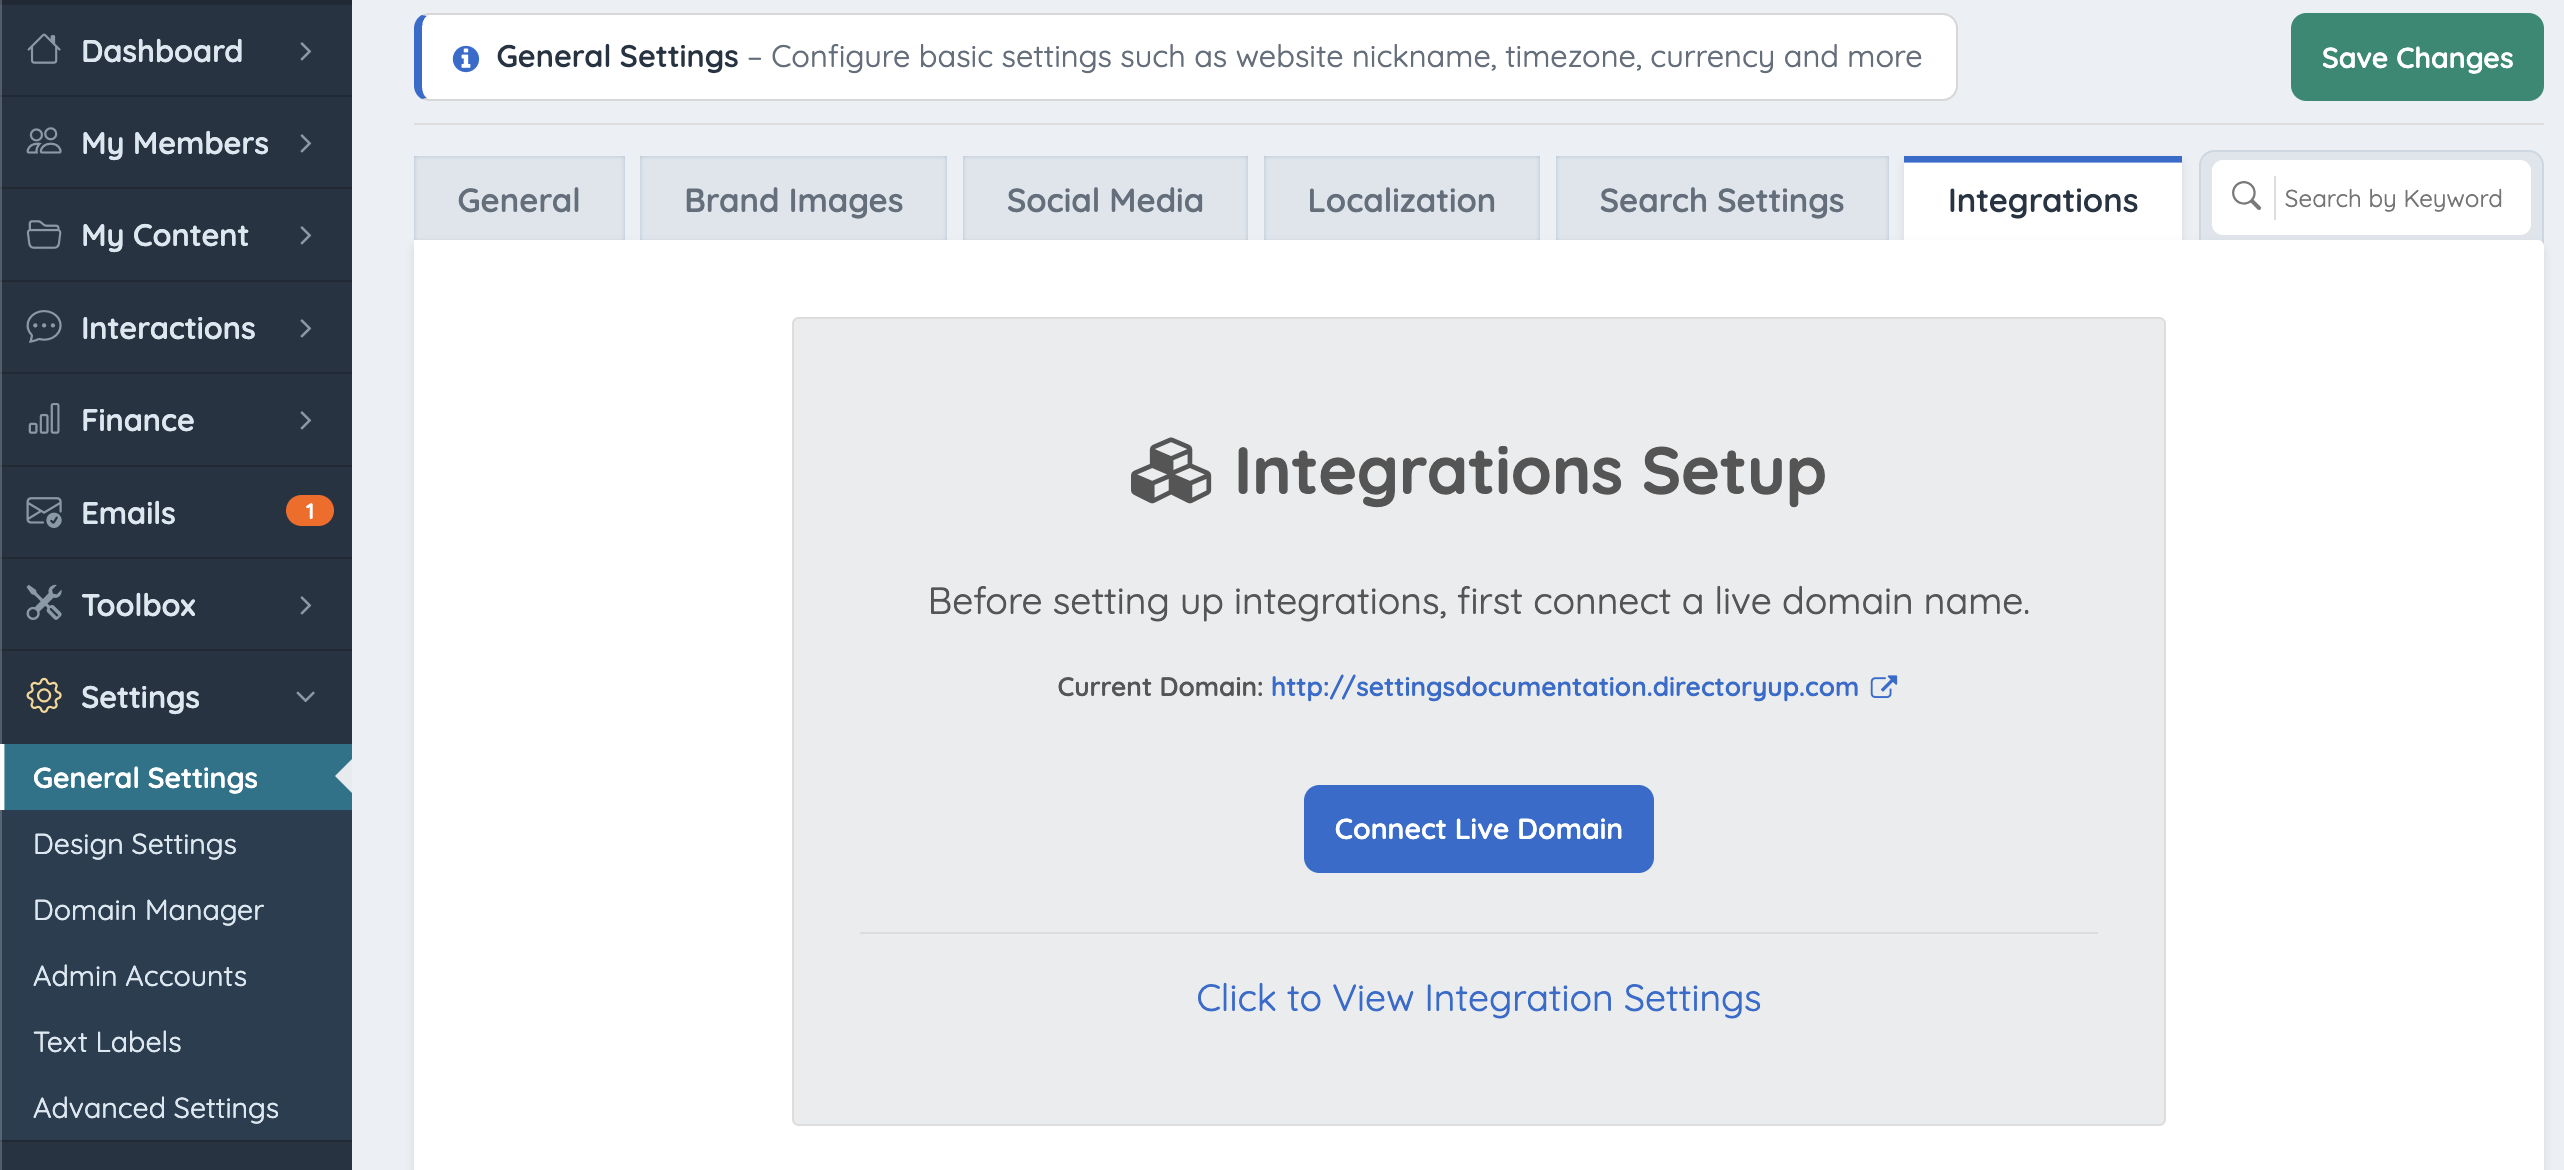Click the Settings gear icon

[x=44, y=696]
